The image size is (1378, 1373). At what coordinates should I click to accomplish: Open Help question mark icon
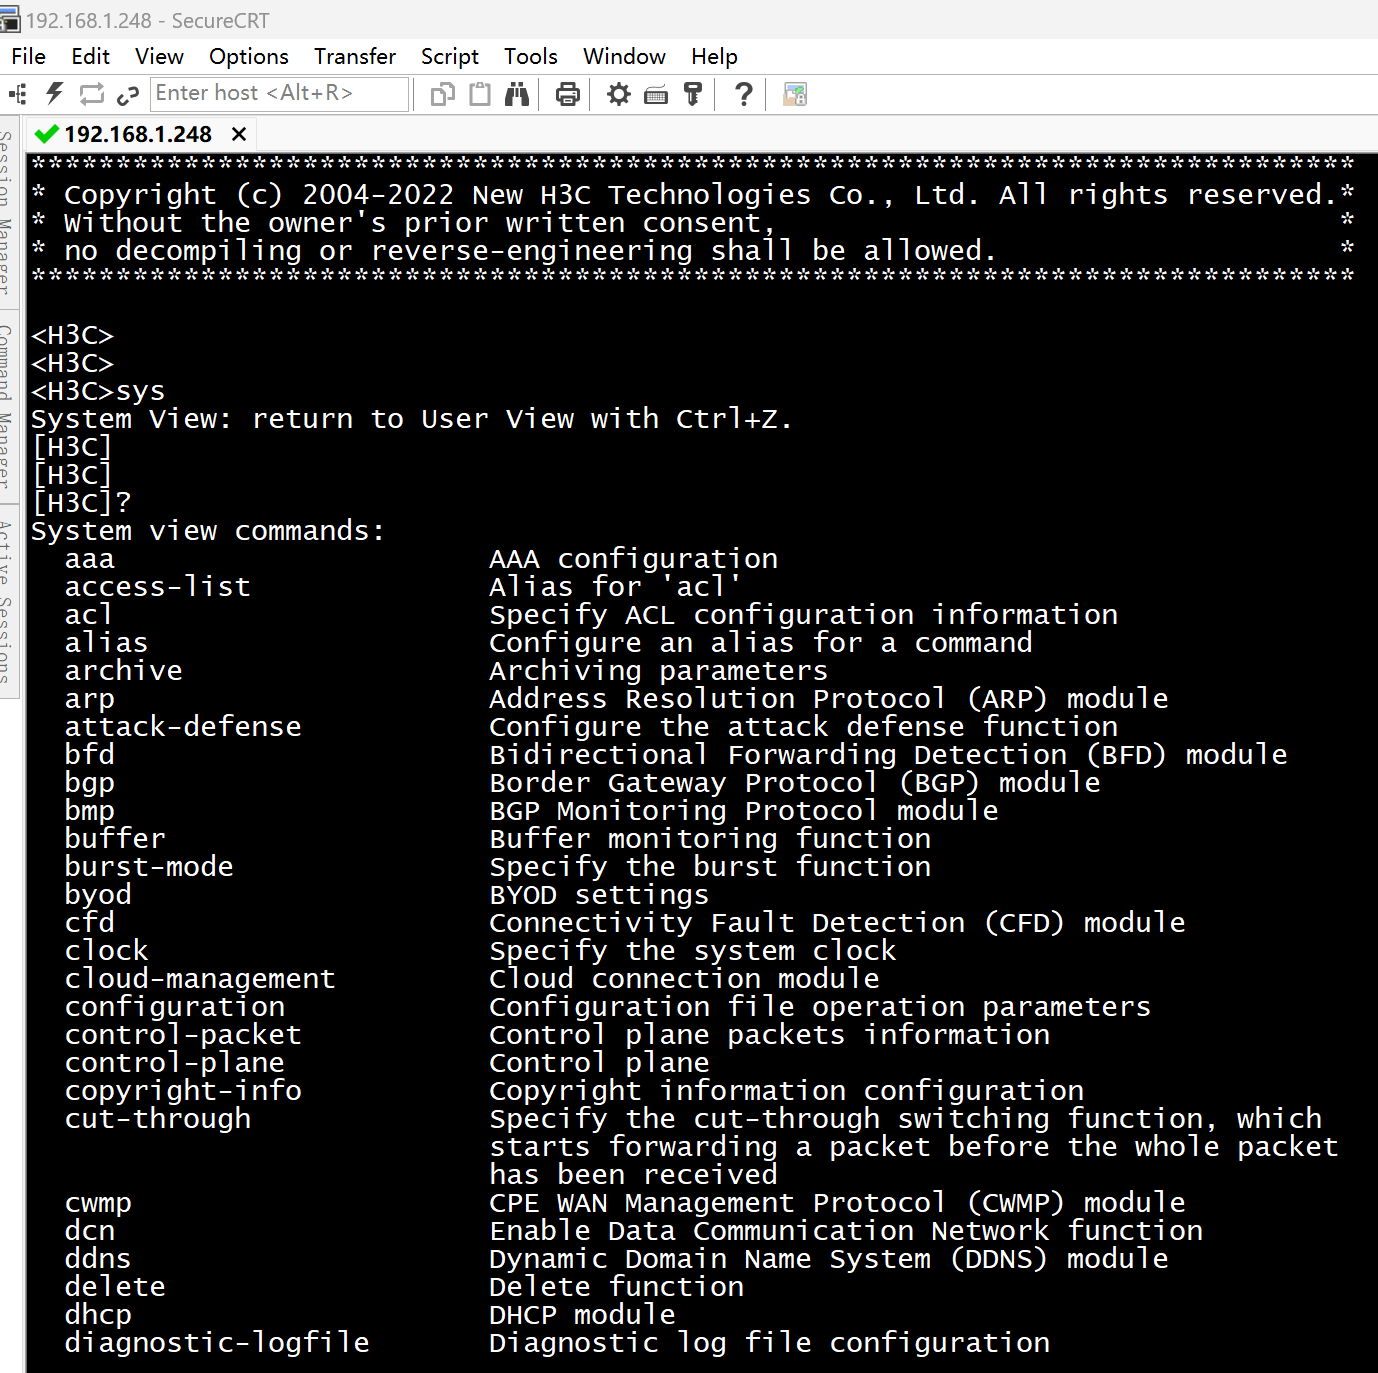click(743, 94)
